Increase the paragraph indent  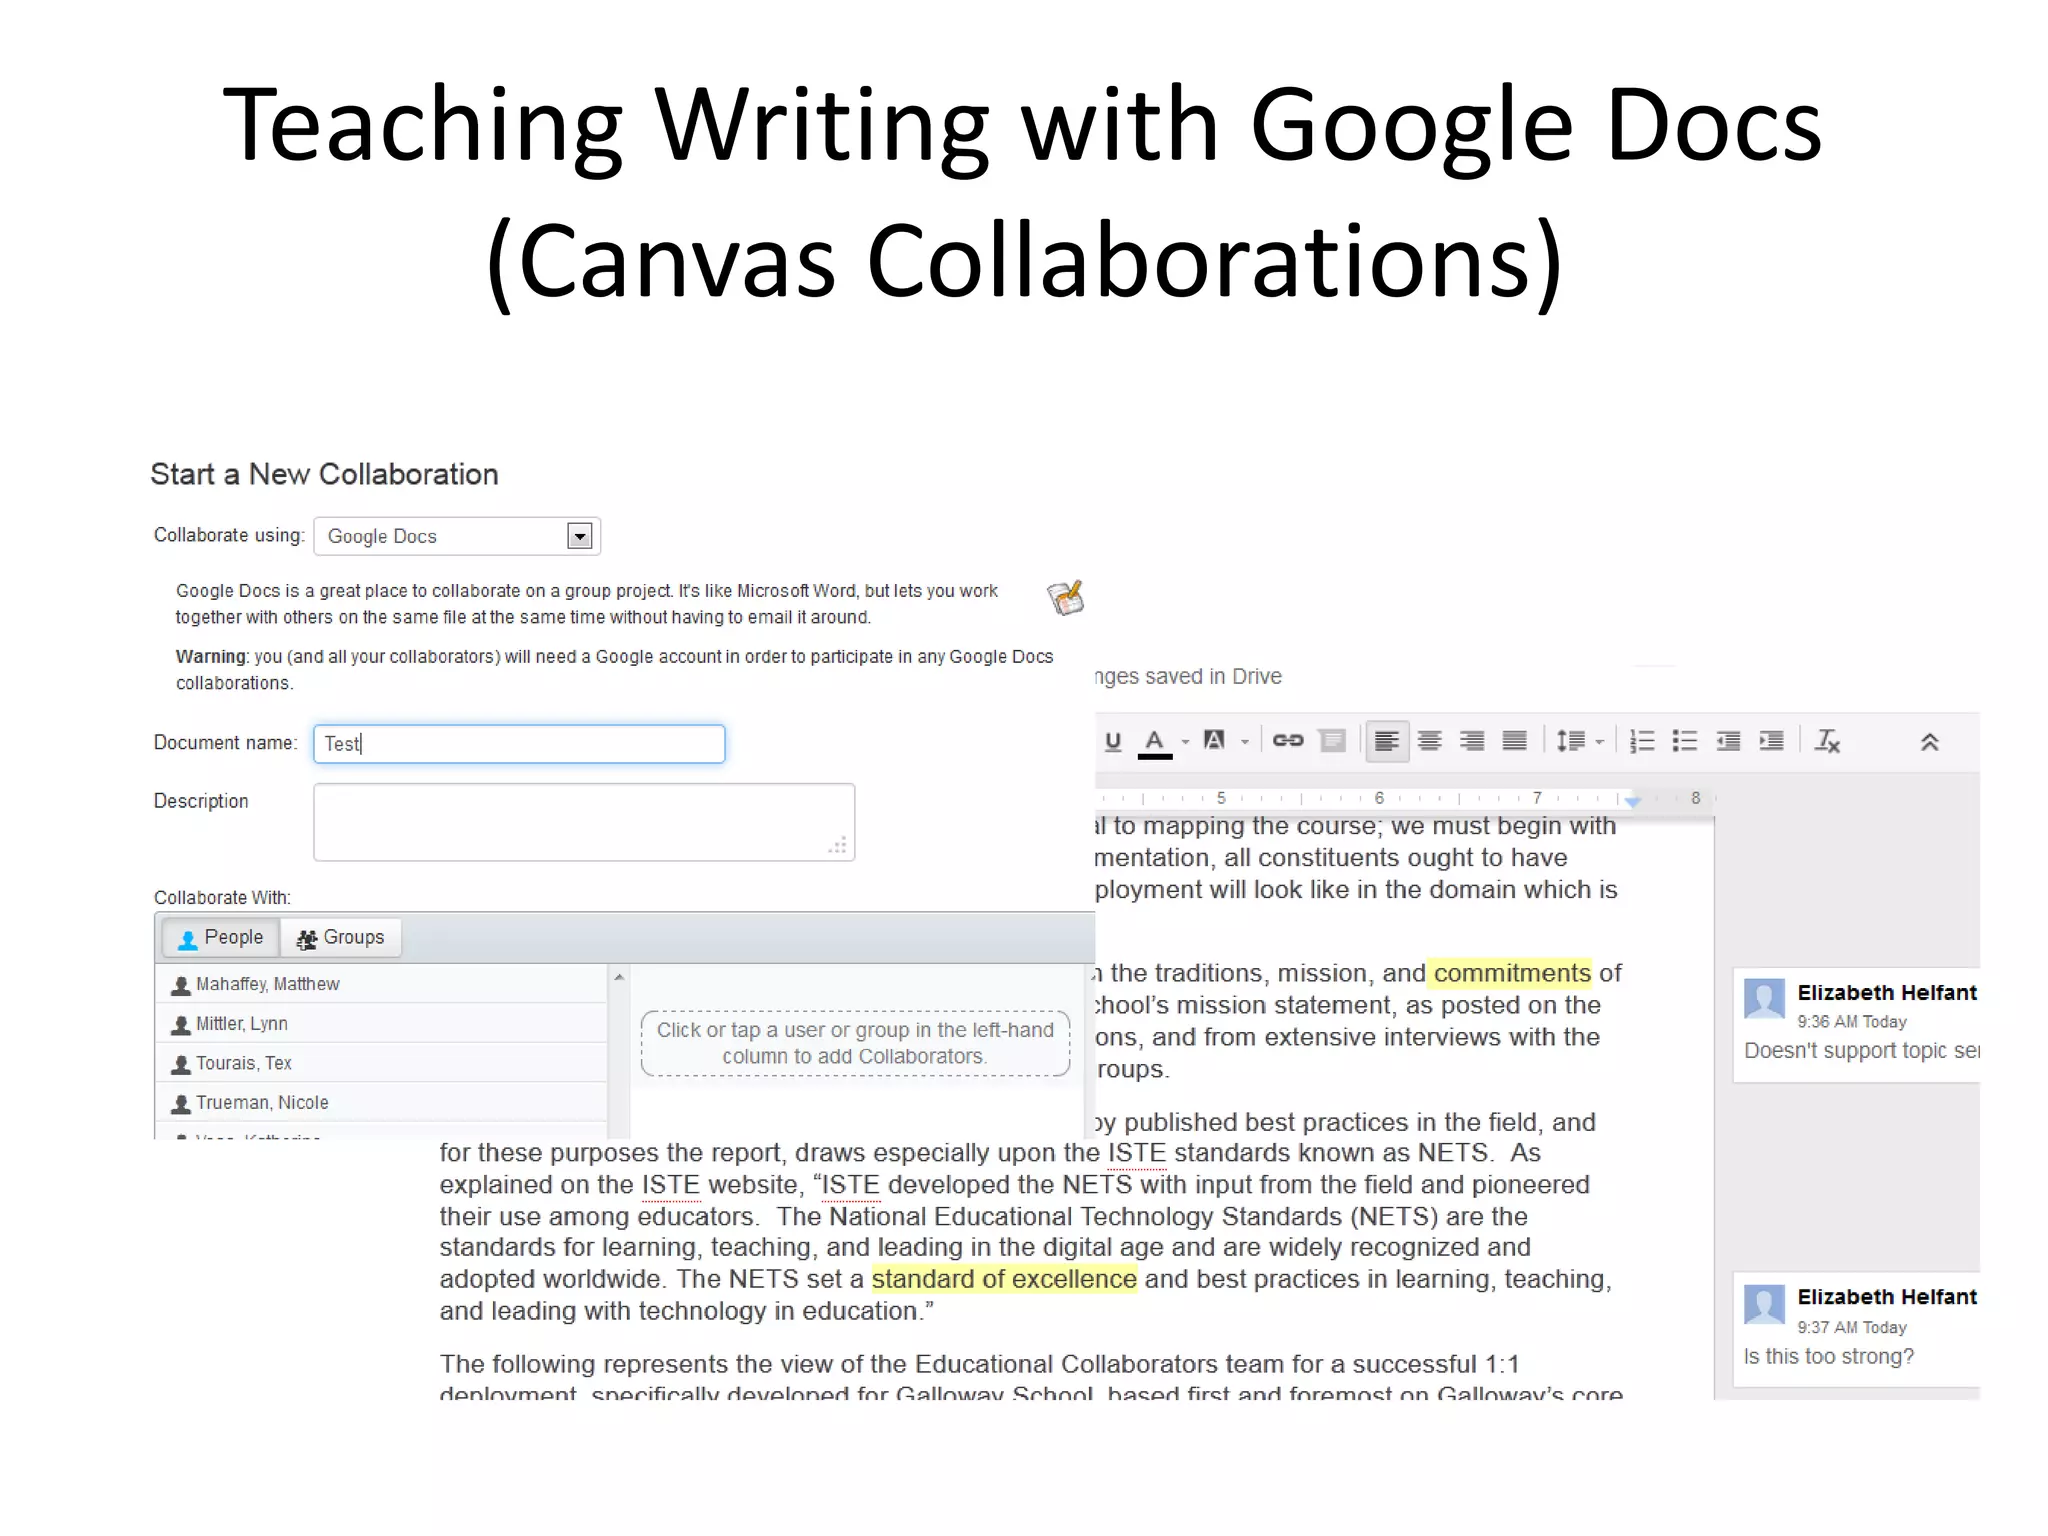1771,741
